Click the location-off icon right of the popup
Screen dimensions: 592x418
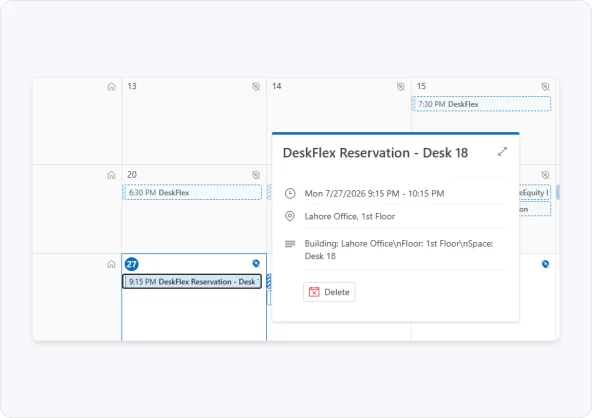[x=545, y=175]
